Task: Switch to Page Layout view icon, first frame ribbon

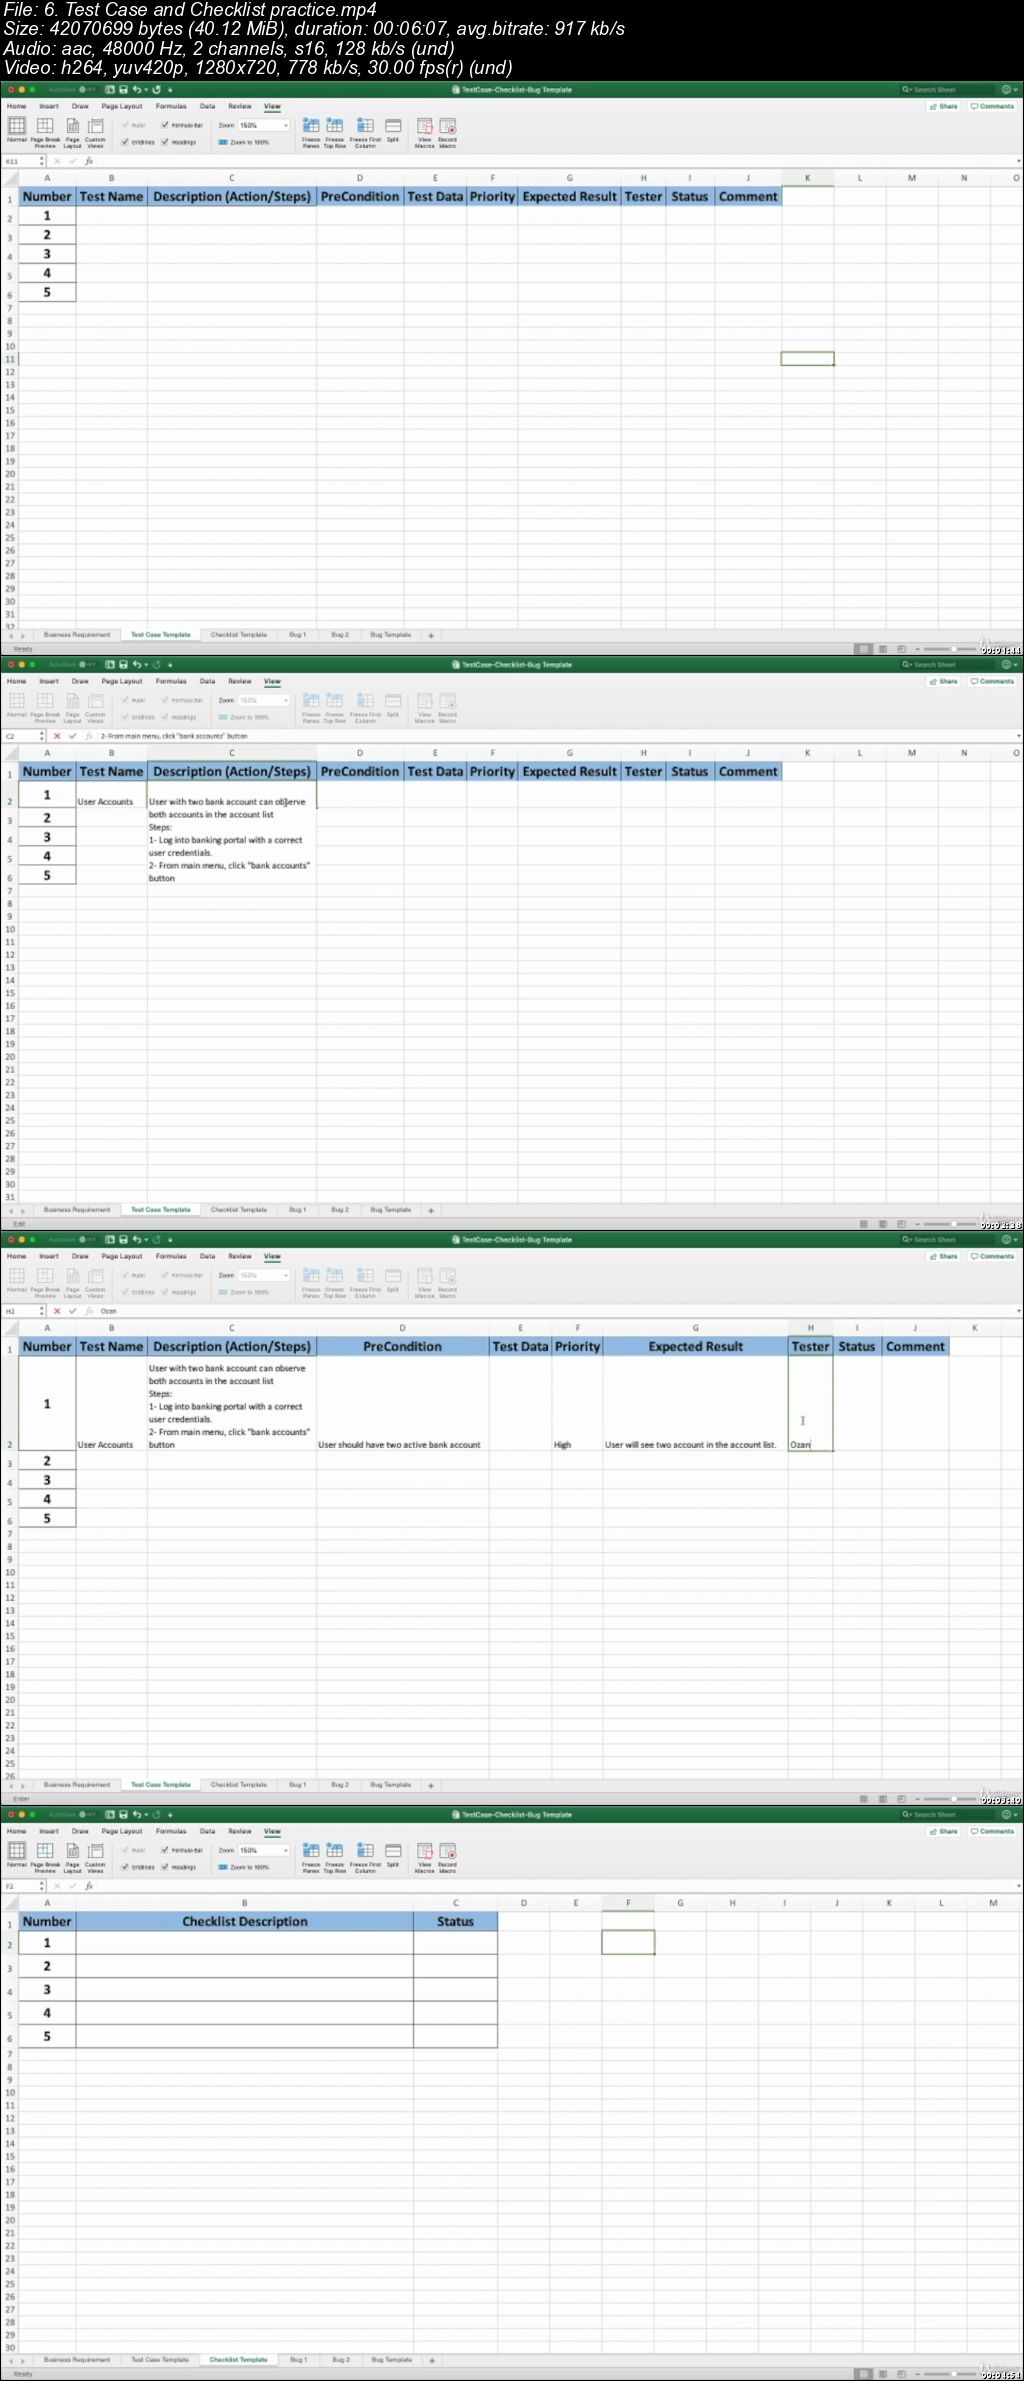Action: pos(72,126)
